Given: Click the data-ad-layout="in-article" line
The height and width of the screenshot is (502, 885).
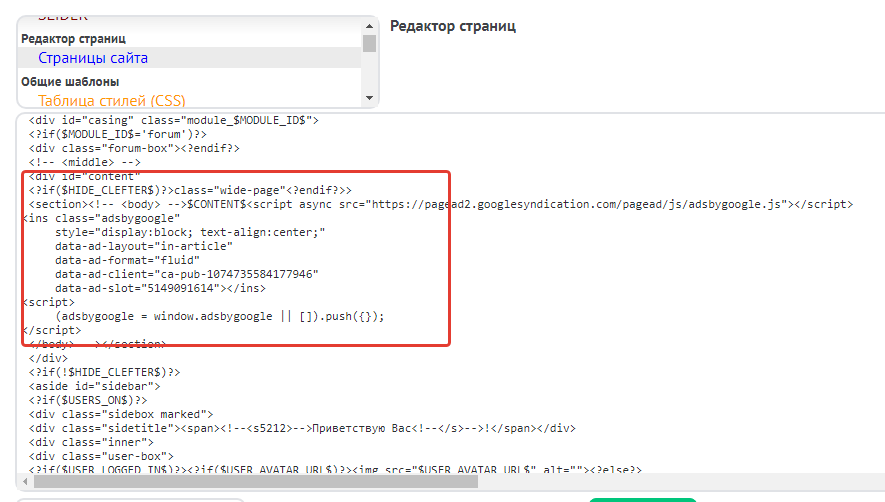Looking at the screenshot, I should pyautogui.click(x=144, y=246).
